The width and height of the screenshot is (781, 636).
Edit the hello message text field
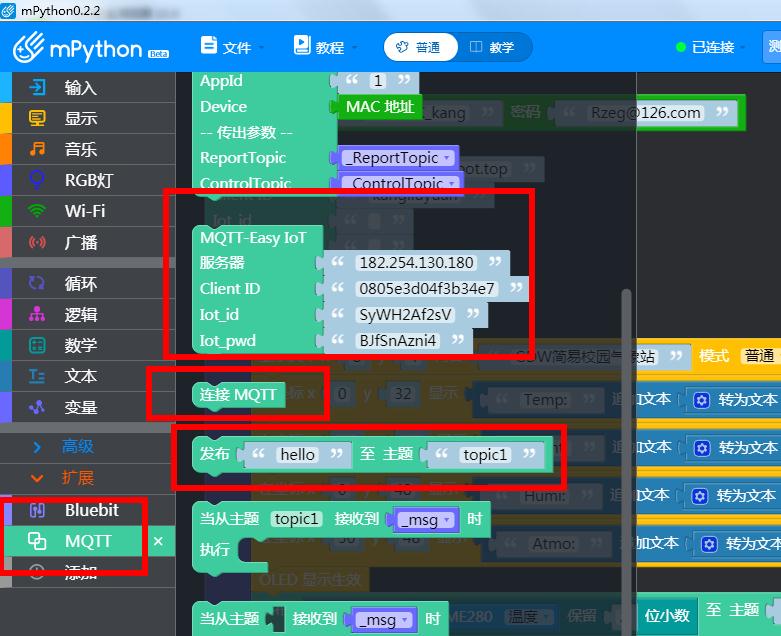point(297,455)
